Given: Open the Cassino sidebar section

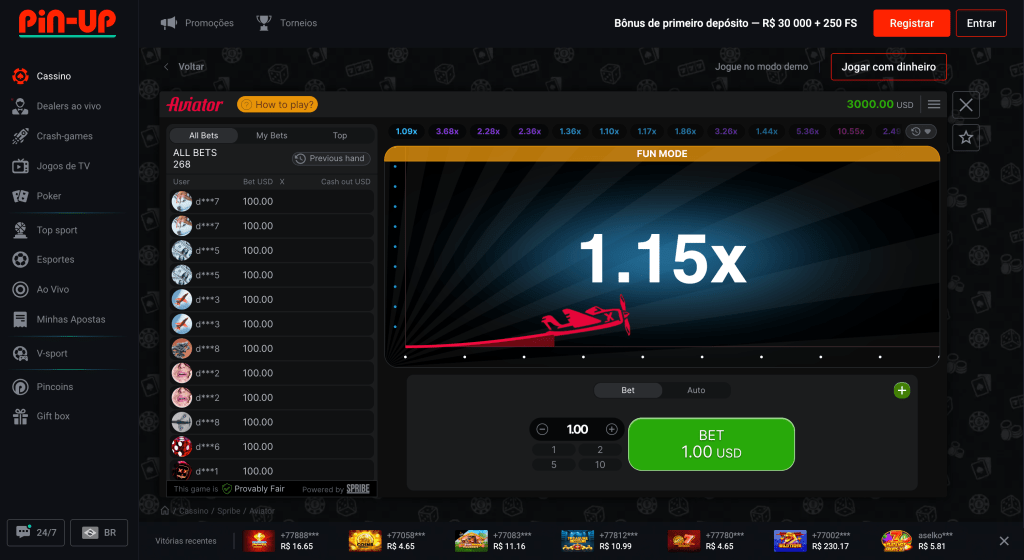Looking at the screenshot, I should point(54,76).
